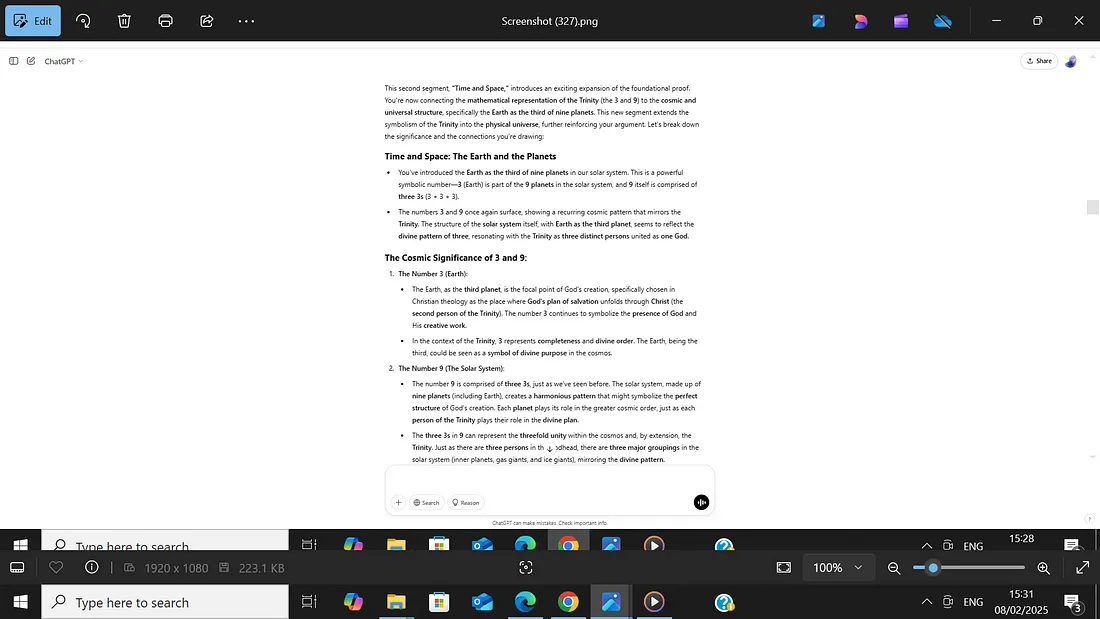Toggle the Search button in ChatGPT composer
The height and width of the screenshot is (619, 1100).
point(426,502)
